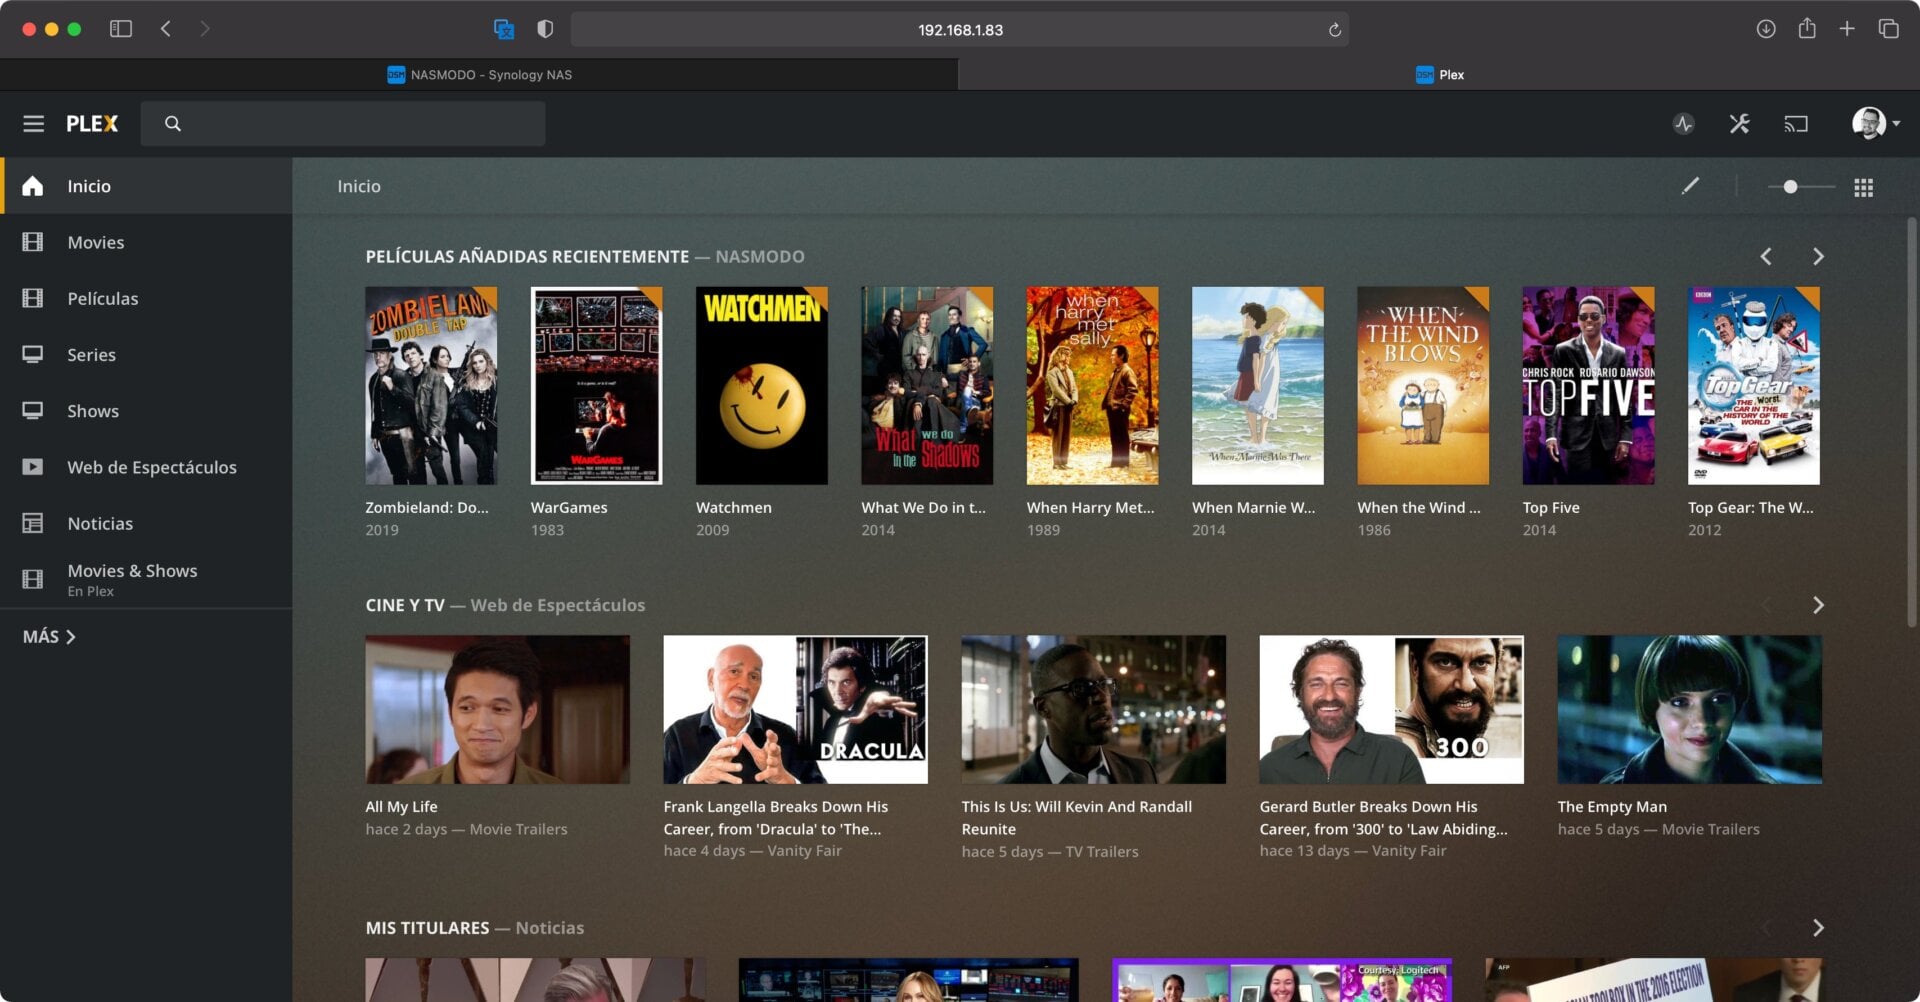Open Plex settings wrench icon
The height and width of the screenshot is (1002, 1920).
coord(1739,124)
